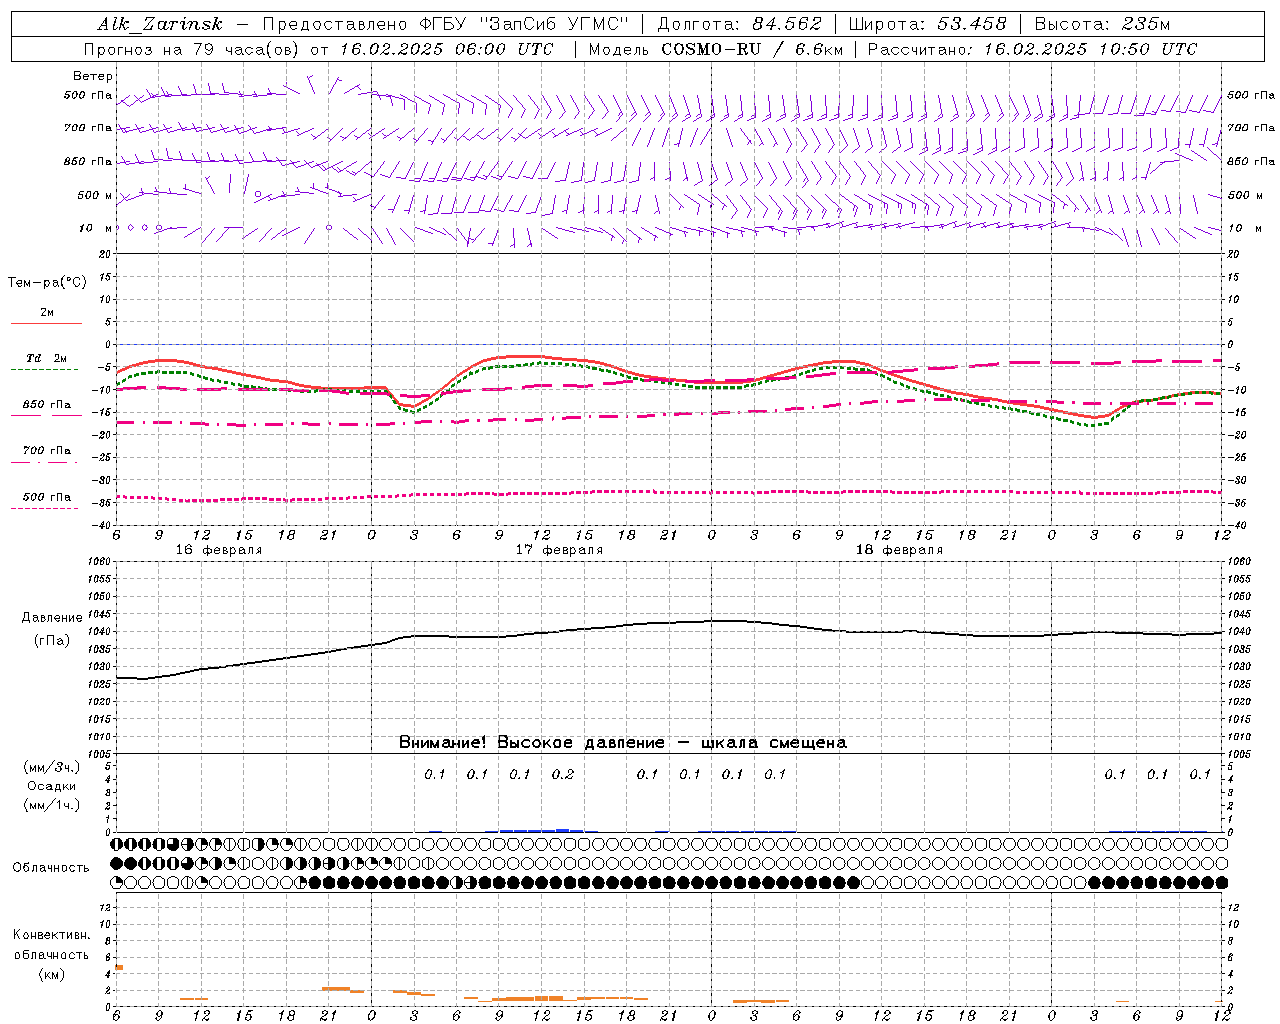Click the 17 февраля date label
The height and width of the screenshot is (1024, 1280).
click(559, 550)
